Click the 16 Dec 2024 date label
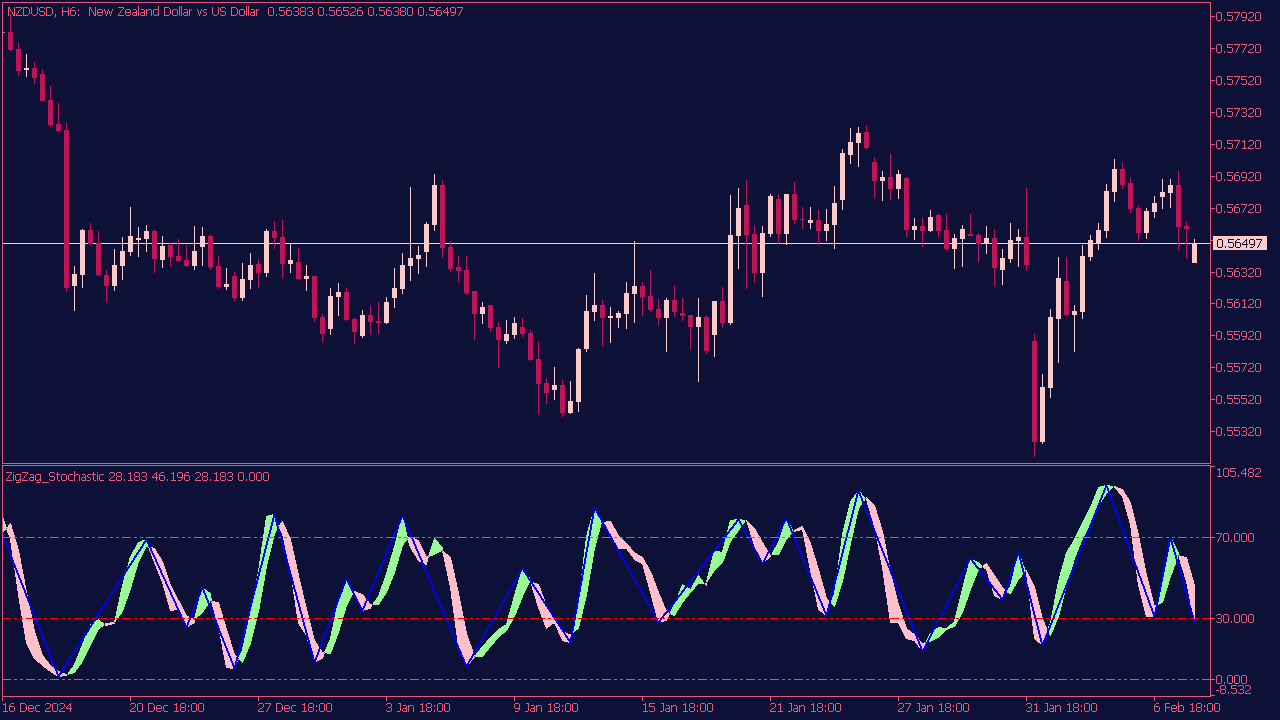The height and width of the screenshot is (720, 1280). [x=38, y=708]
